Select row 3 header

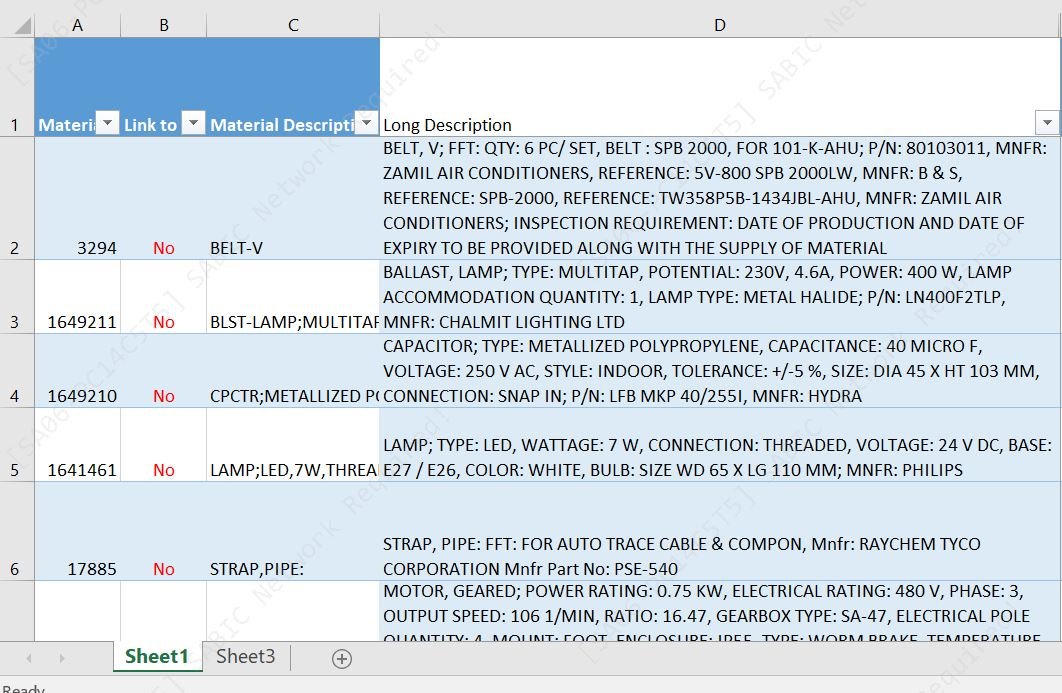click(x=17, y=297)
